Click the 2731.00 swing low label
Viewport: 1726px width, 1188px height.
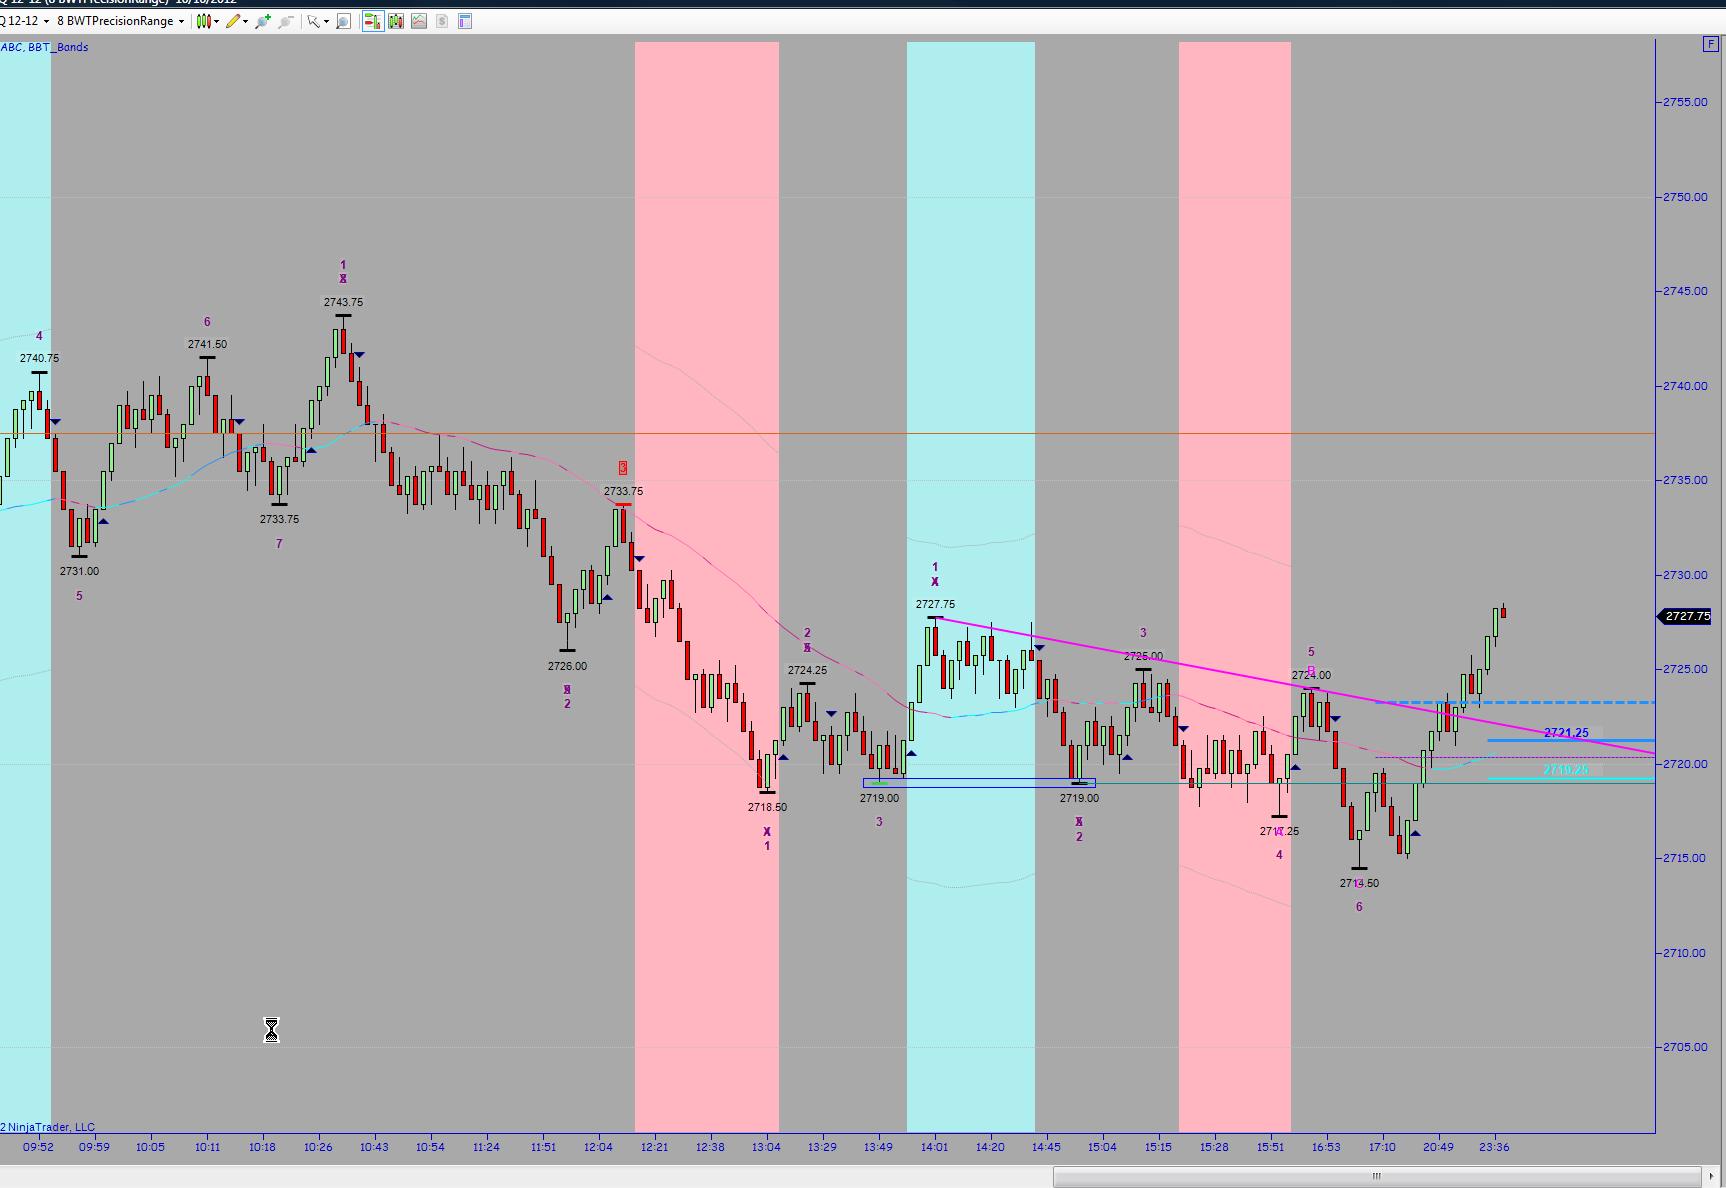point(79,571)
